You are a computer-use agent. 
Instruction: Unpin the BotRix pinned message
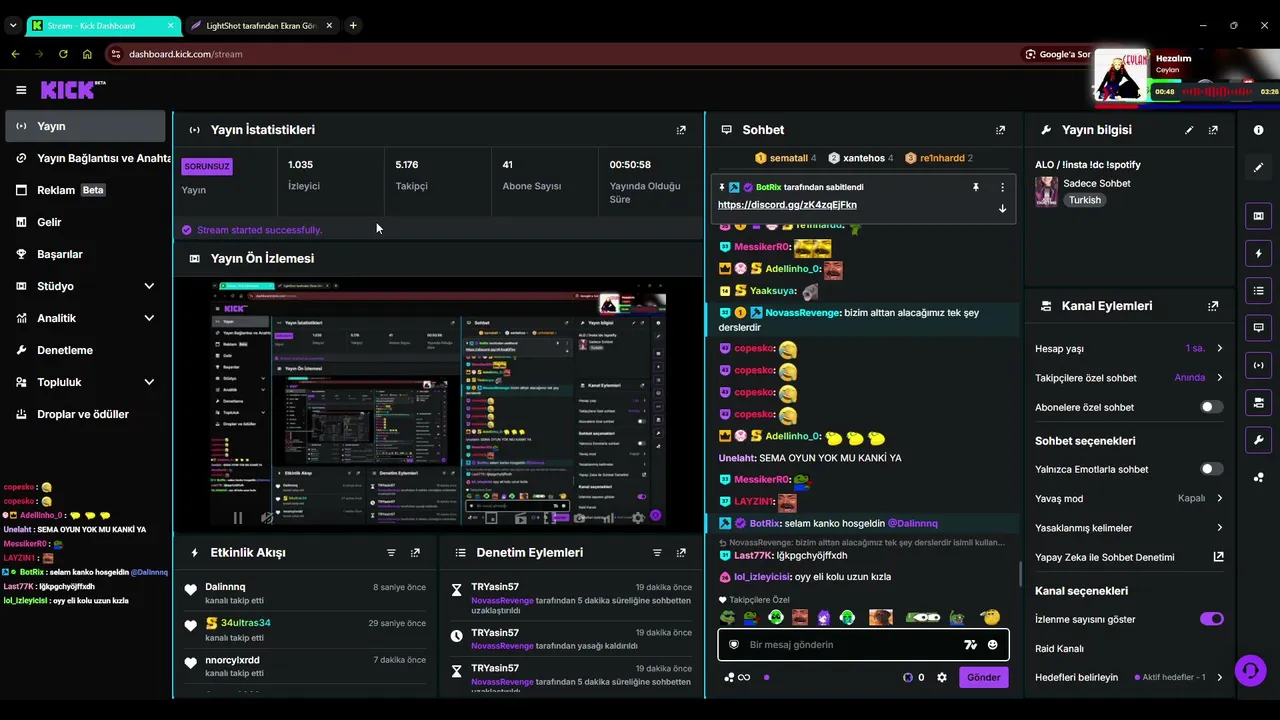coord(976,187)
